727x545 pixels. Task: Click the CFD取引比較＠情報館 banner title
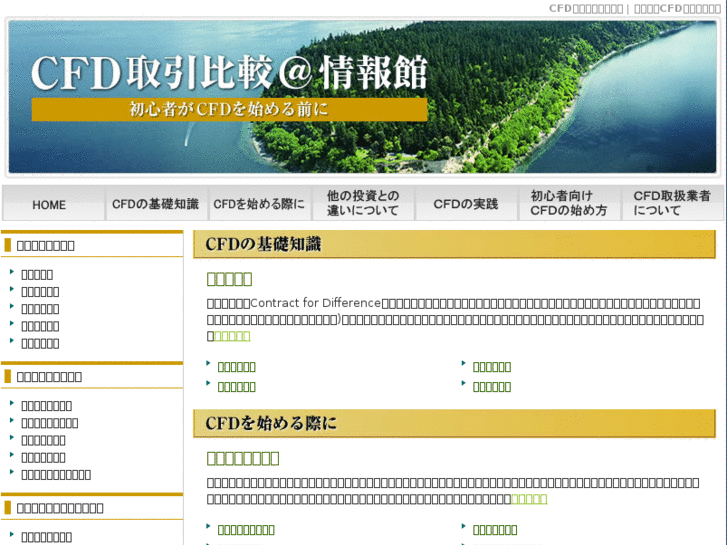229,72
